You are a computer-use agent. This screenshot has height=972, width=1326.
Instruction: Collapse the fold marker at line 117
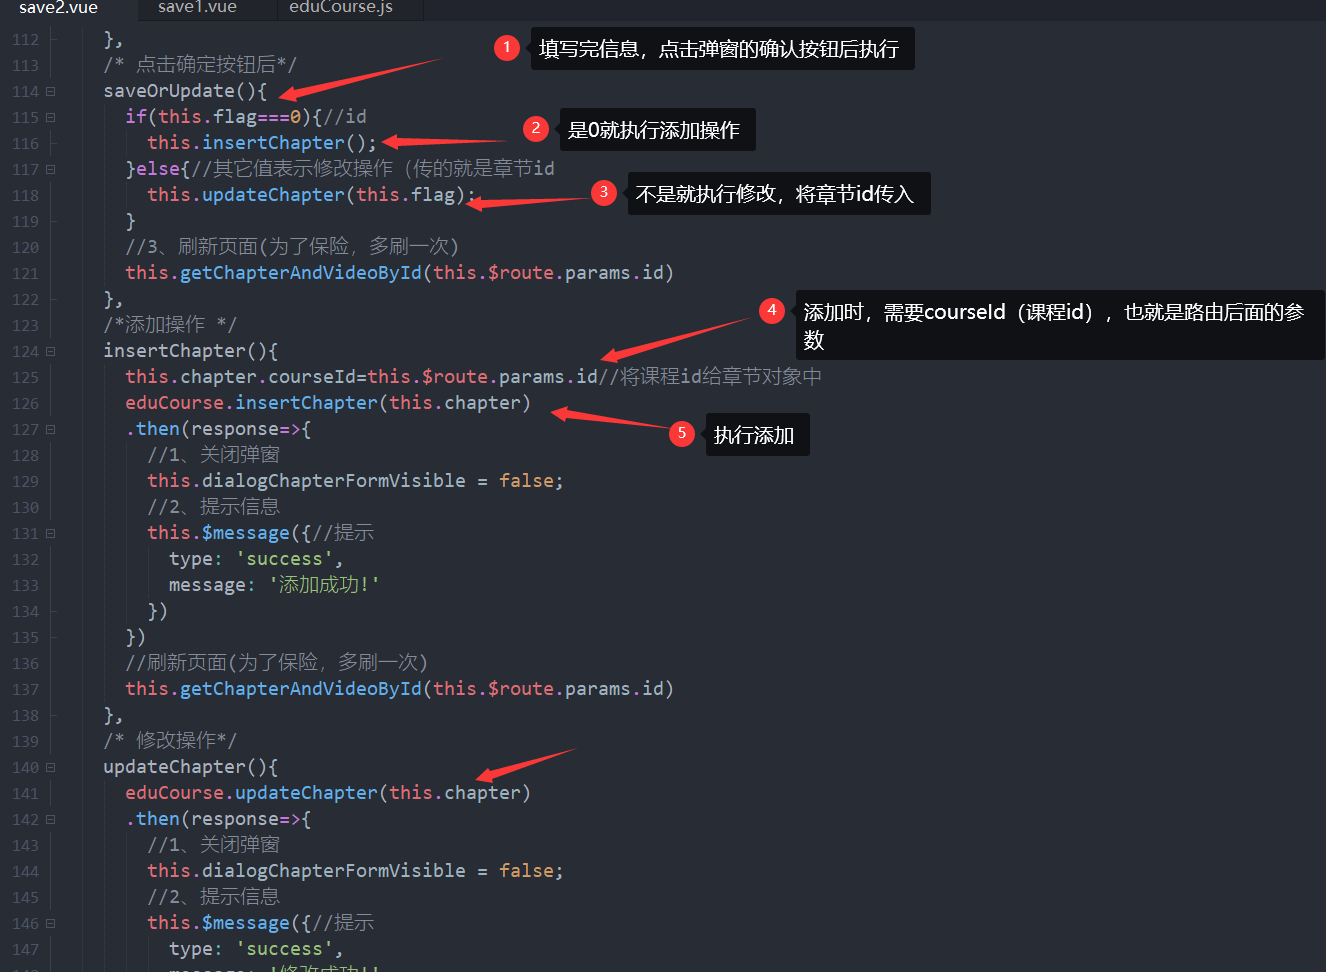point(50,169)
